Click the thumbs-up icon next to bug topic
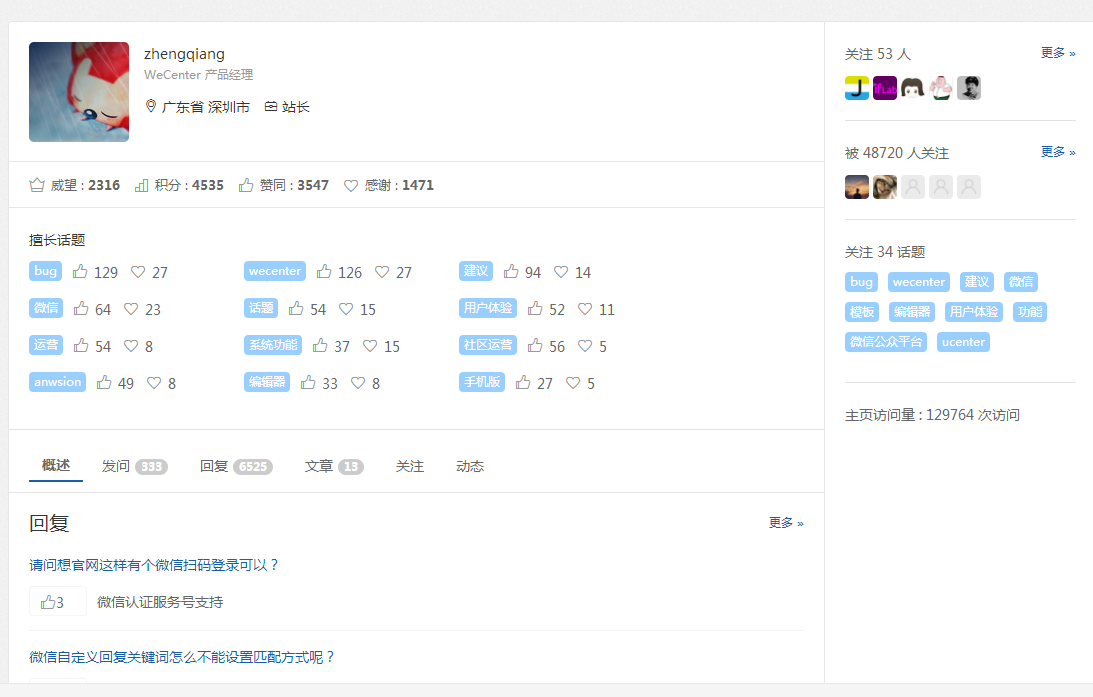Viewport: 1093px width, 697px height. point(80,272)
